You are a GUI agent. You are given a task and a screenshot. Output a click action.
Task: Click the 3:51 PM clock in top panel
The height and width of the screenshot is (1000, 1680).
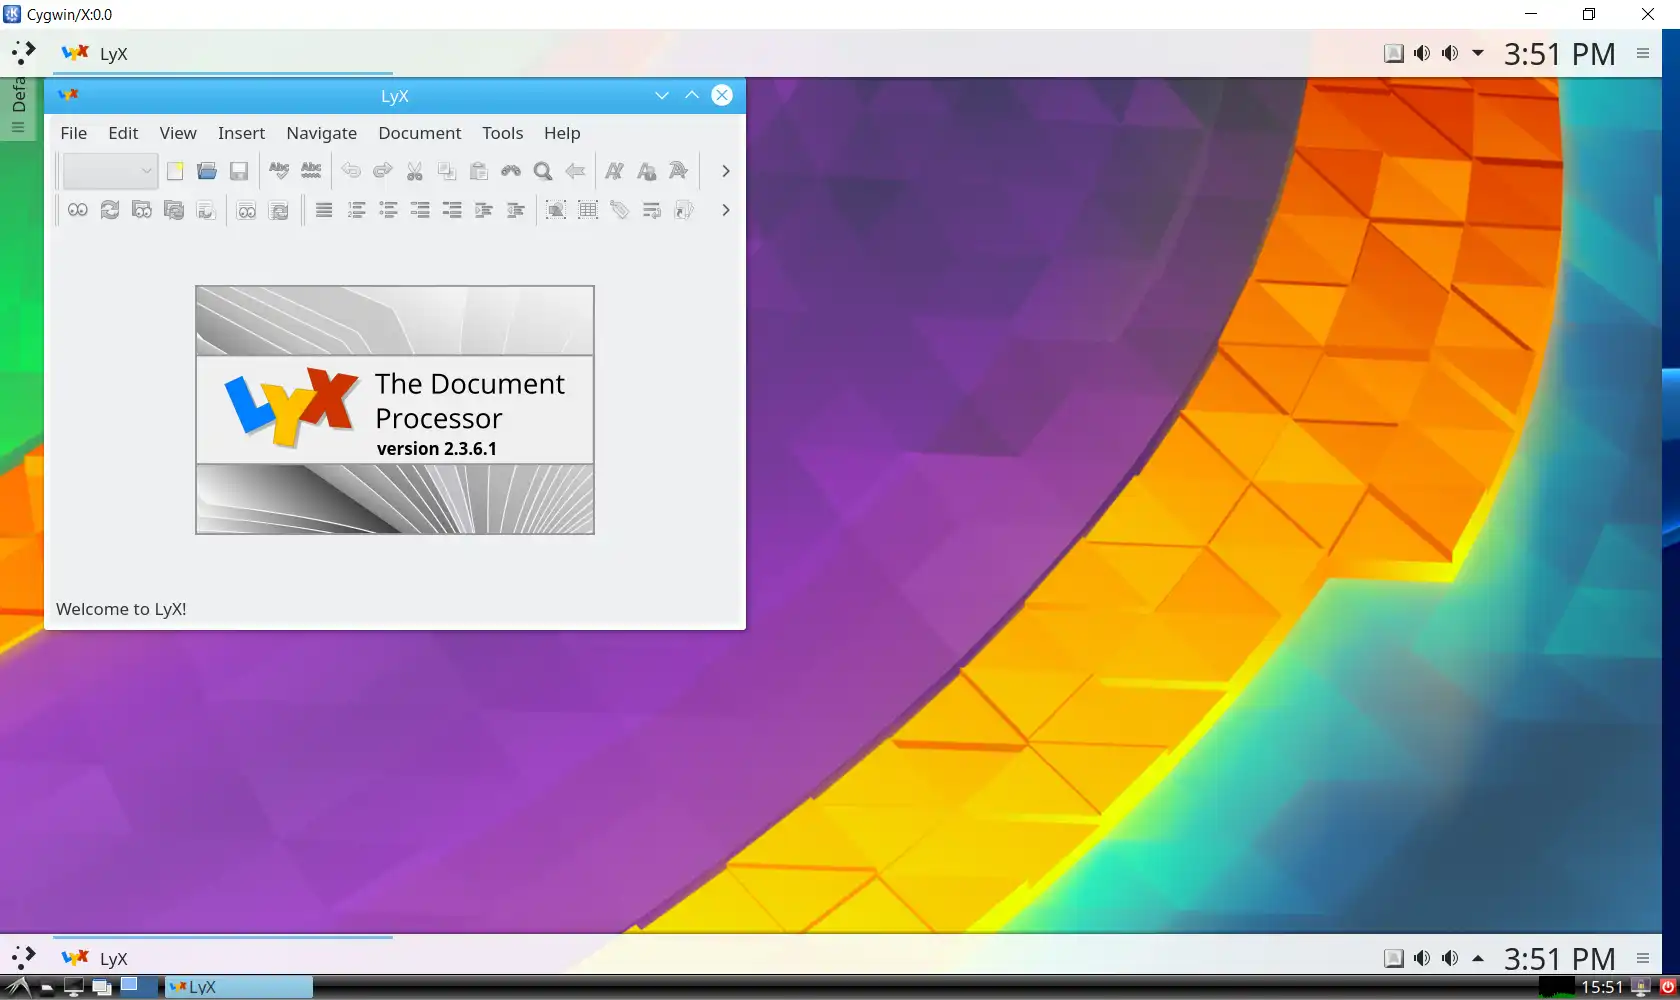pyautogui.click(x=1560, y=54)
